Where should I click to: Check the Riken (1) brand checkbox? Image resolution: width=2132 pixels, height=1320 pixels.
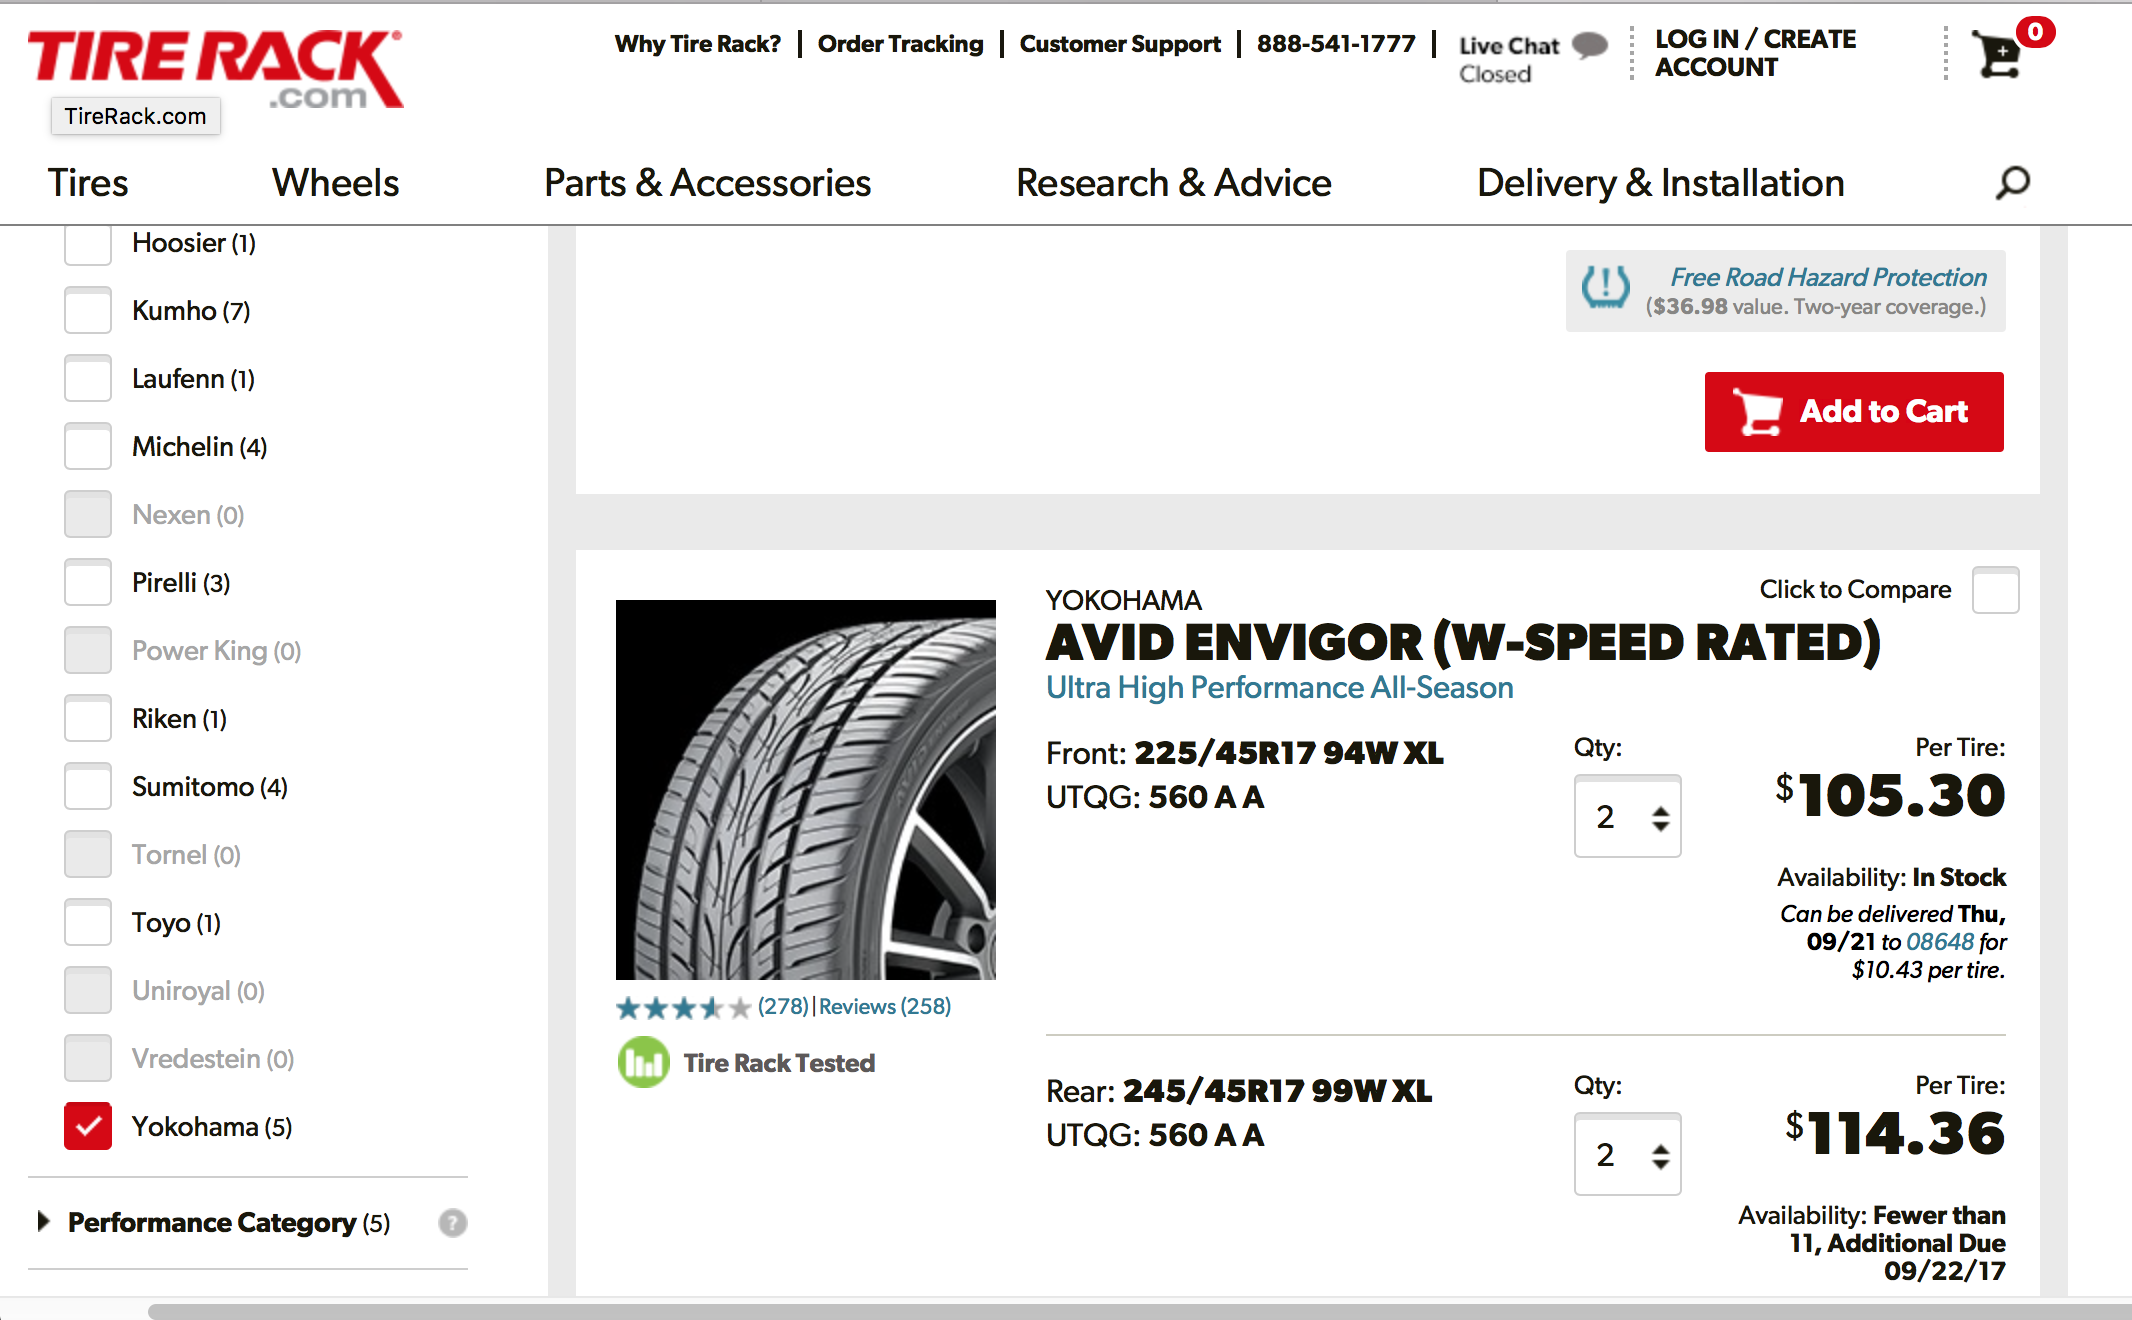click(88, 719)
